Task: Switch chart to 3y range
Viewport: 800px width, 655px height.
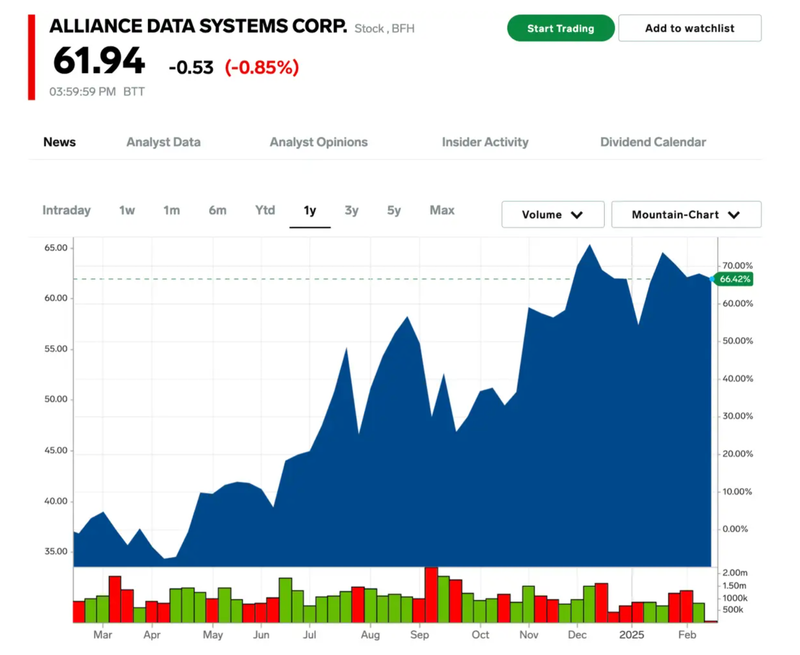Action: 351,210
